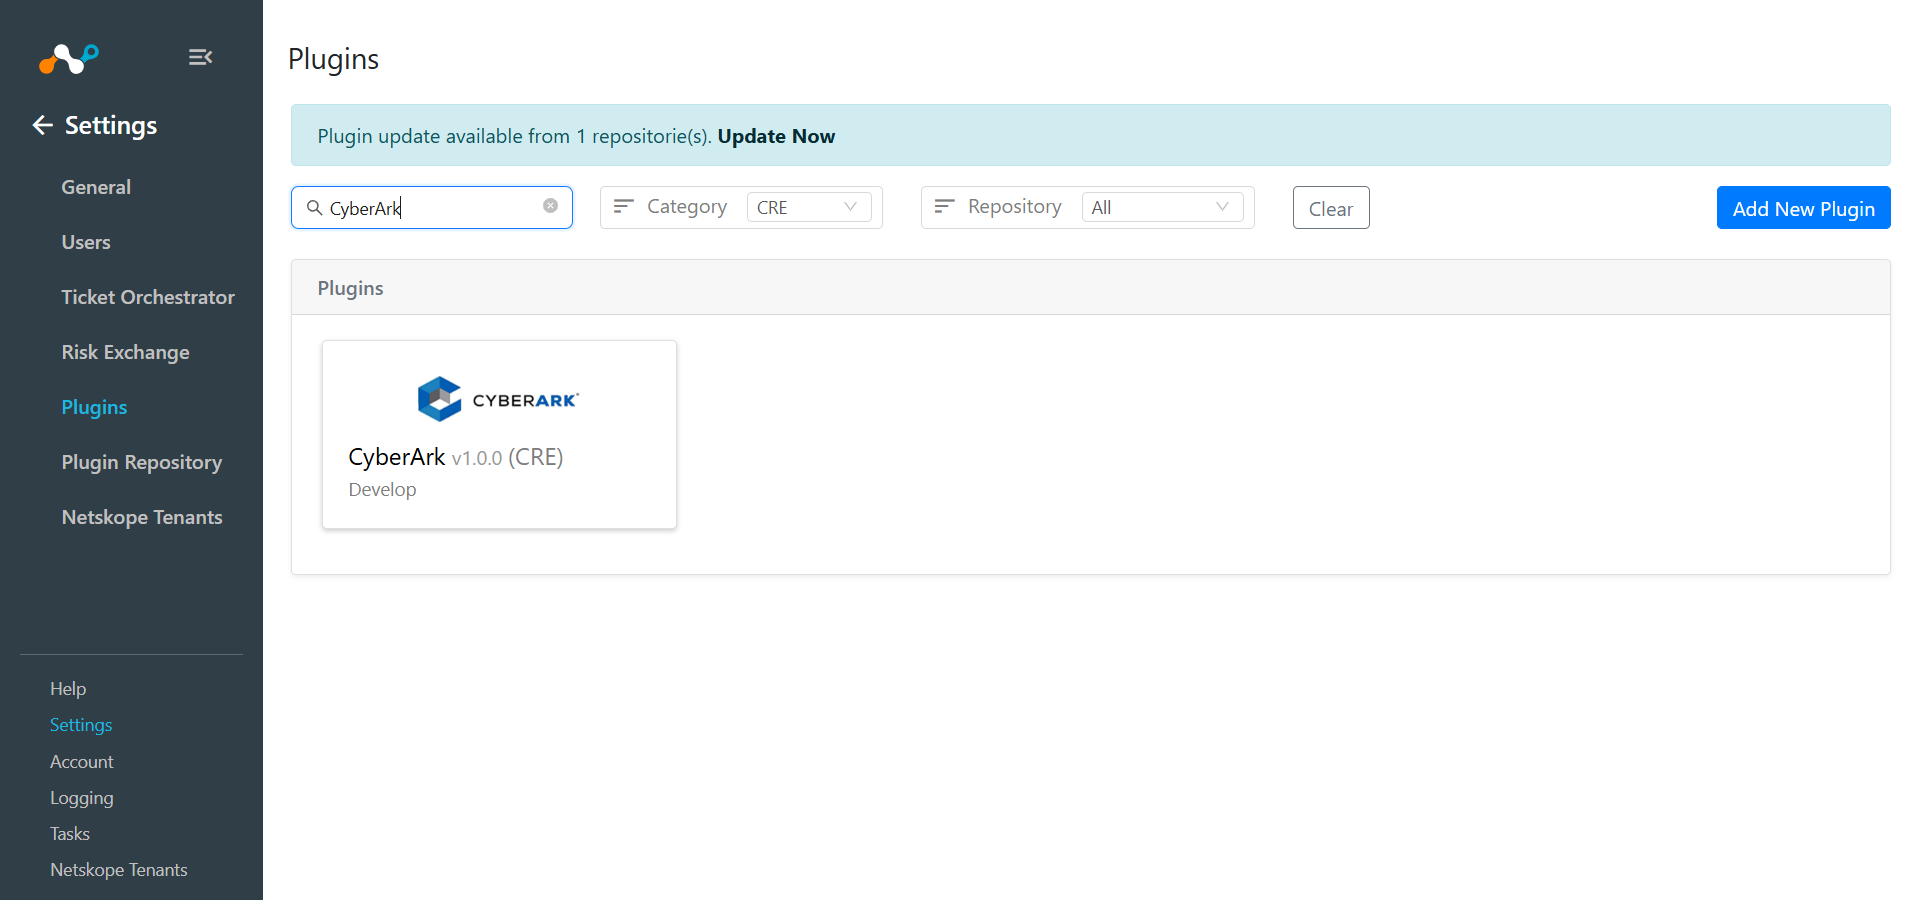1918x900 pixels.
Task: Select Plugins in settings menu
Action: point(94,407)
